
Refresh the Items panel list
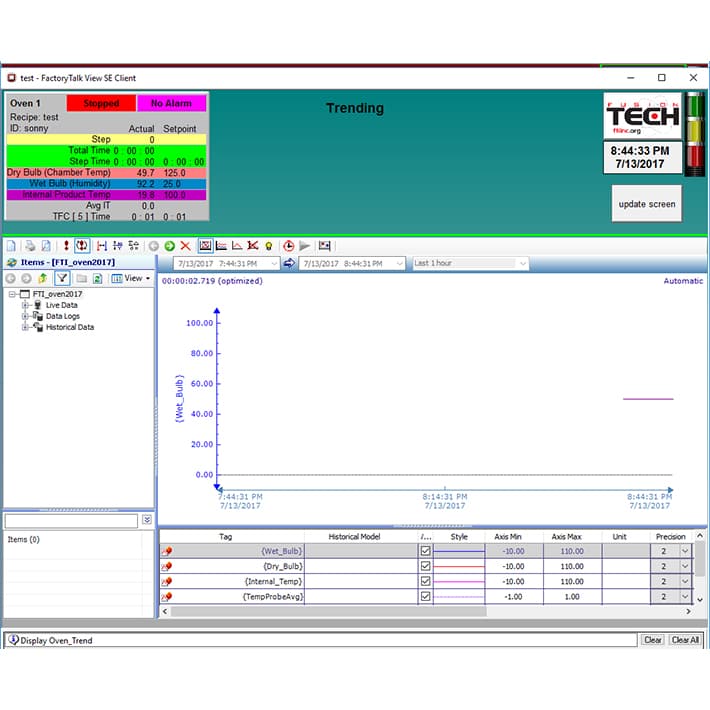tap(97, 278)
